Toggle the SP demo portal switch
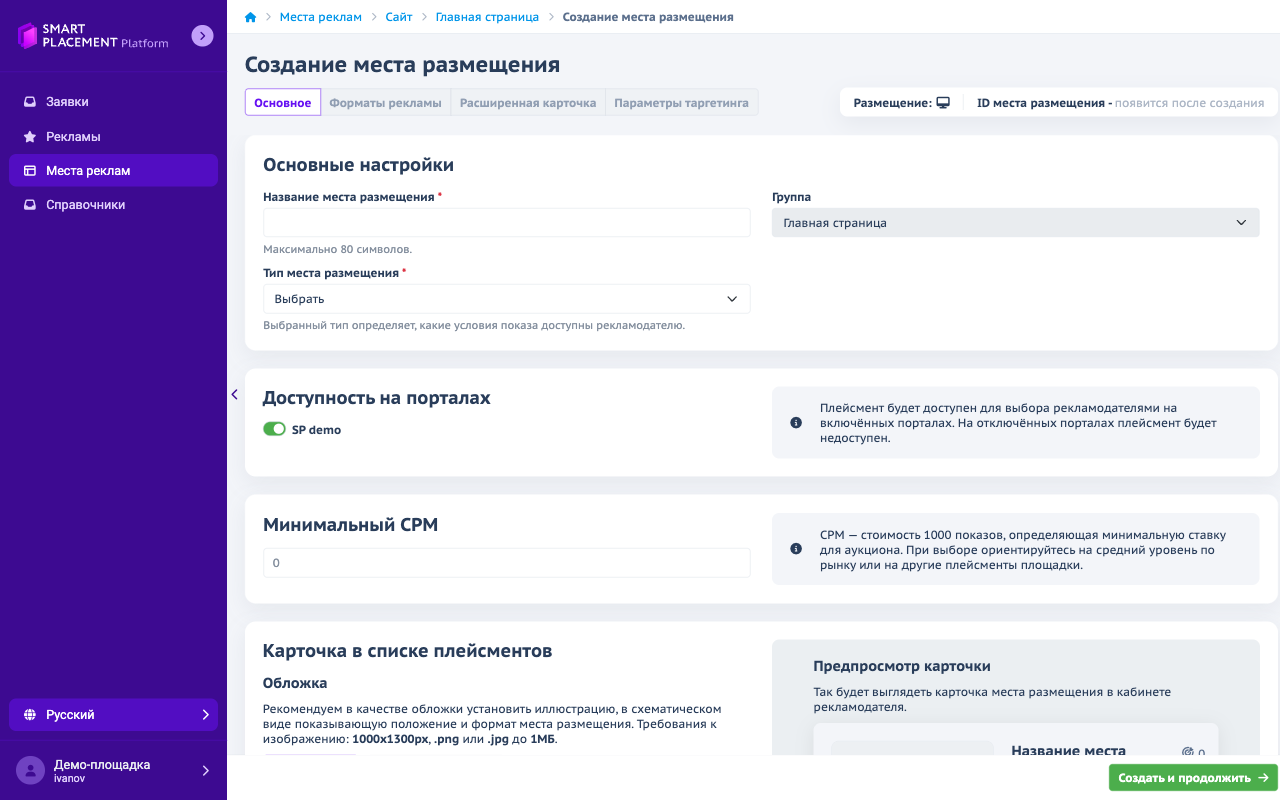This screenshot has height=800, width=1280. pyautogui.click(x=274, y=429)
